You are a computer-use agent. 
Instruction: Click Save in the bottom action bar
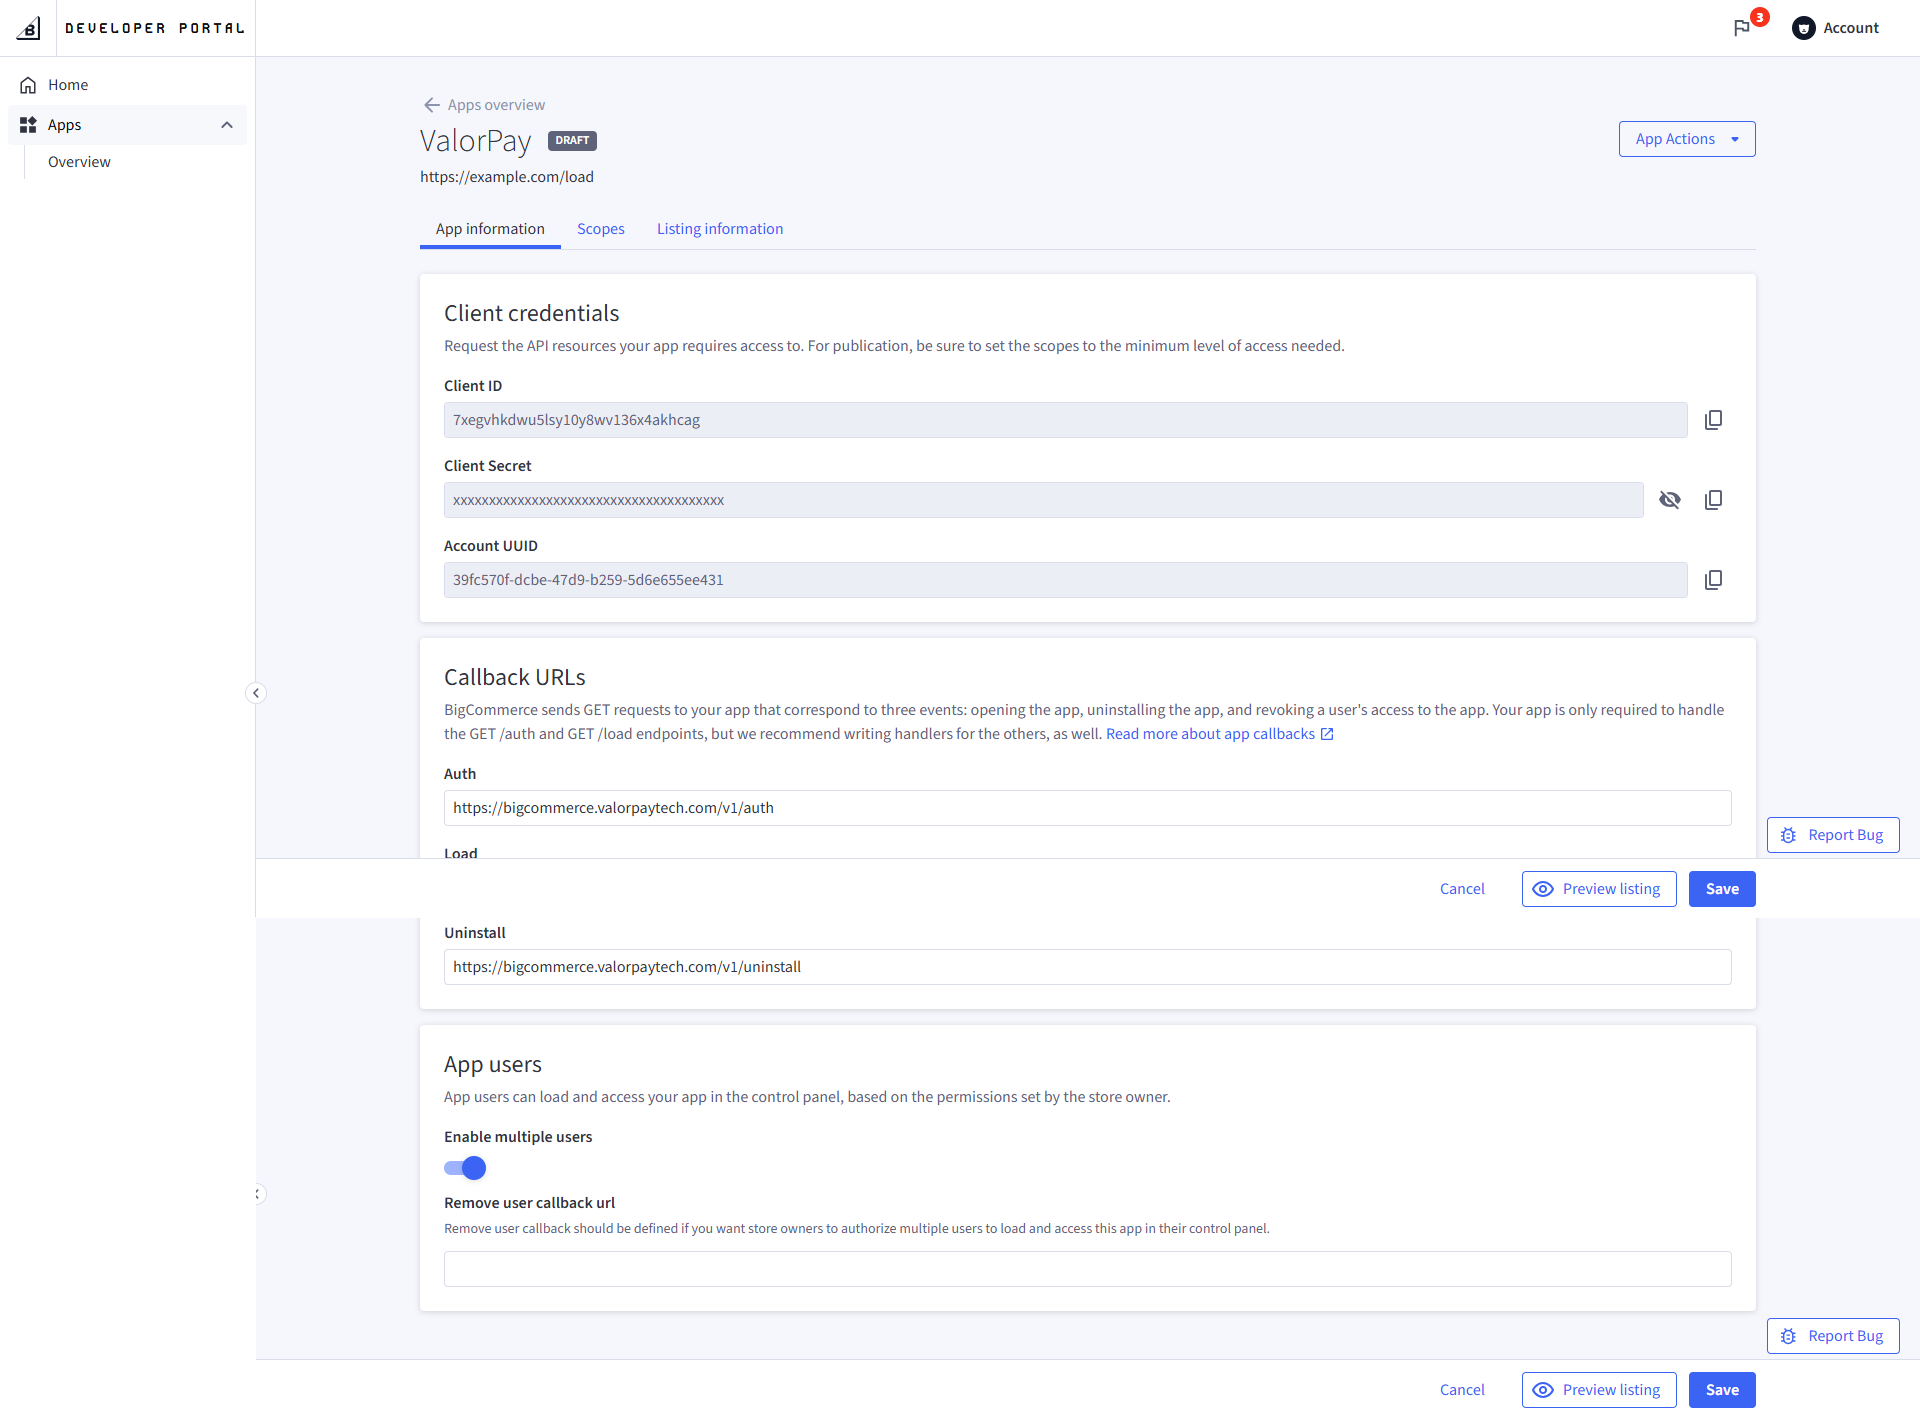point(1722,1390)
